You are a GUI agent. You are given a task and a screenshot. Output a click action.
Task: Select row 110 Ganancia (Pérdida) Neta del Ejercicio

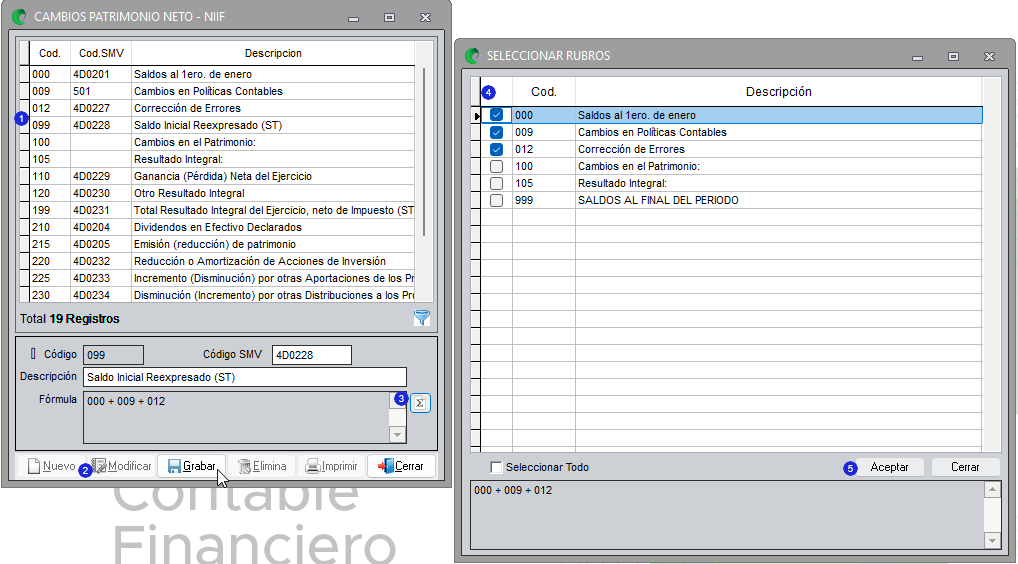click(x=222, y=176)
